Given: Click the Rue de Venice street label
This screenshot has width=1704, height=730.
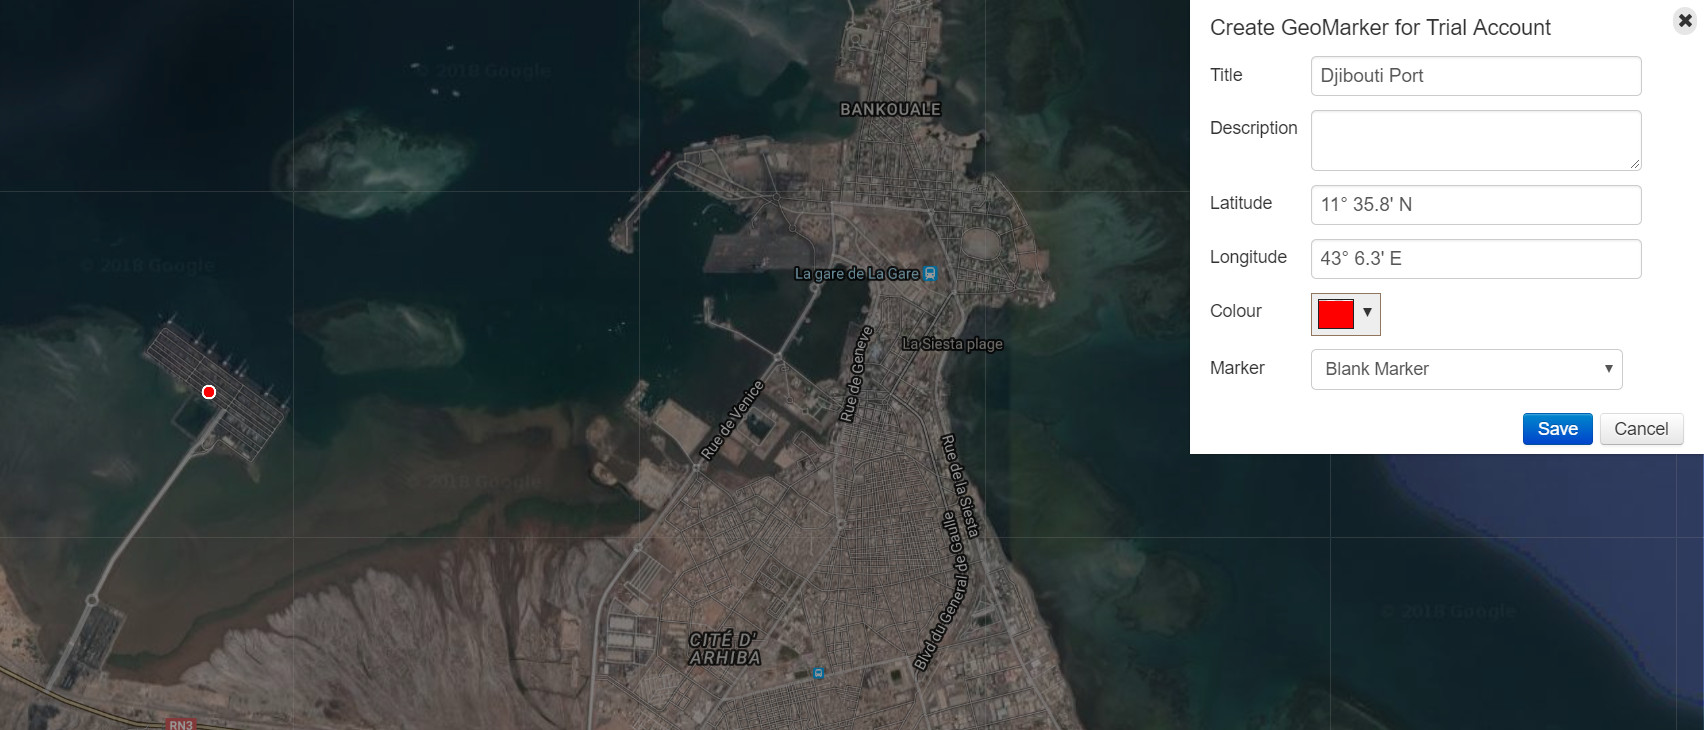Looking at the screenshot, I should 732,420.
